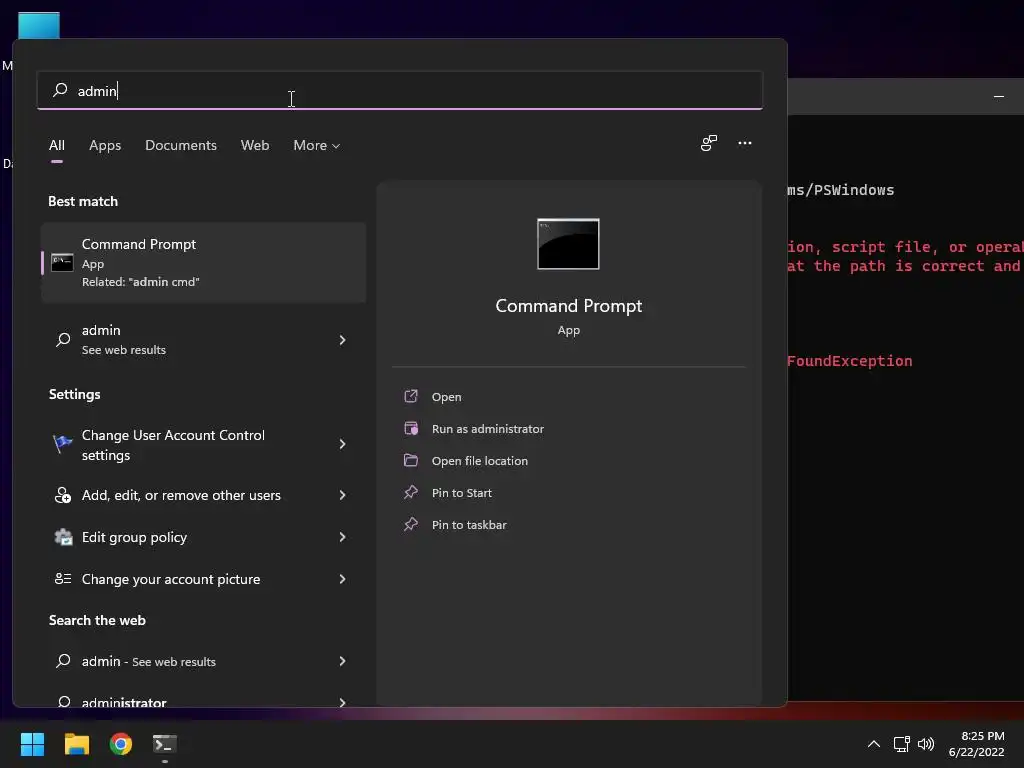Click the desktop icon at top left
Screen dimensions: 1024x768
(x=39, y=25)
